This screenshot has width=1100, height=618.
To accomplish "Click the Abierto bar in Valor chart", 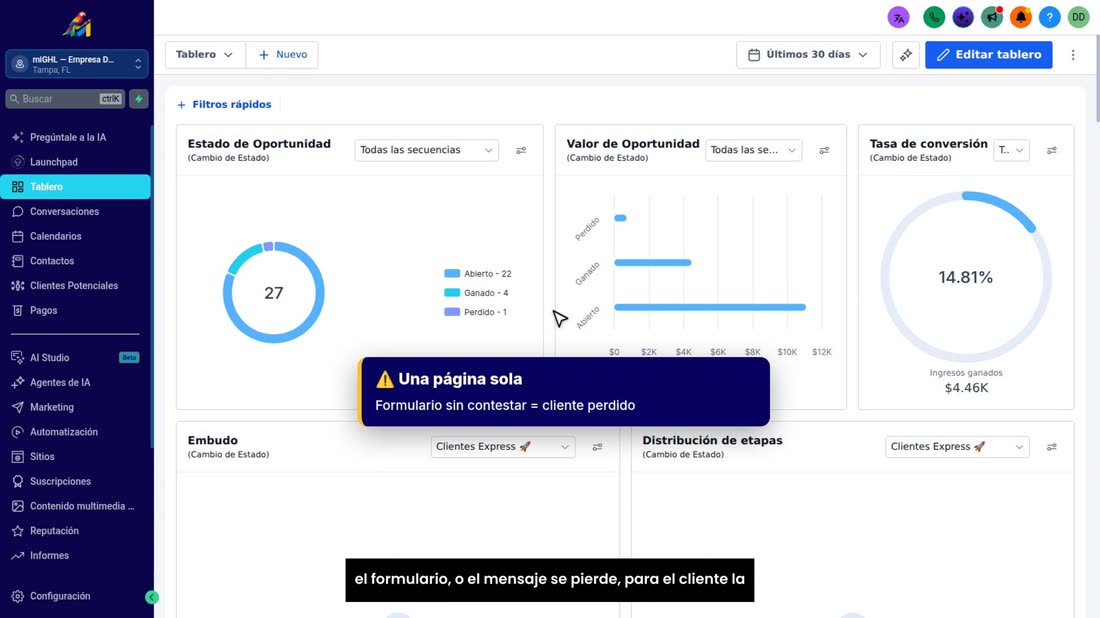I will (710, 307).
